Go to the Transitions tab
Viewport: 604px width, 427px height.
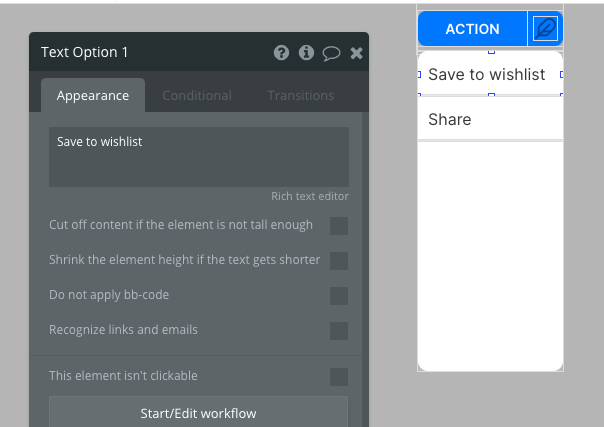tap(300, 96)
